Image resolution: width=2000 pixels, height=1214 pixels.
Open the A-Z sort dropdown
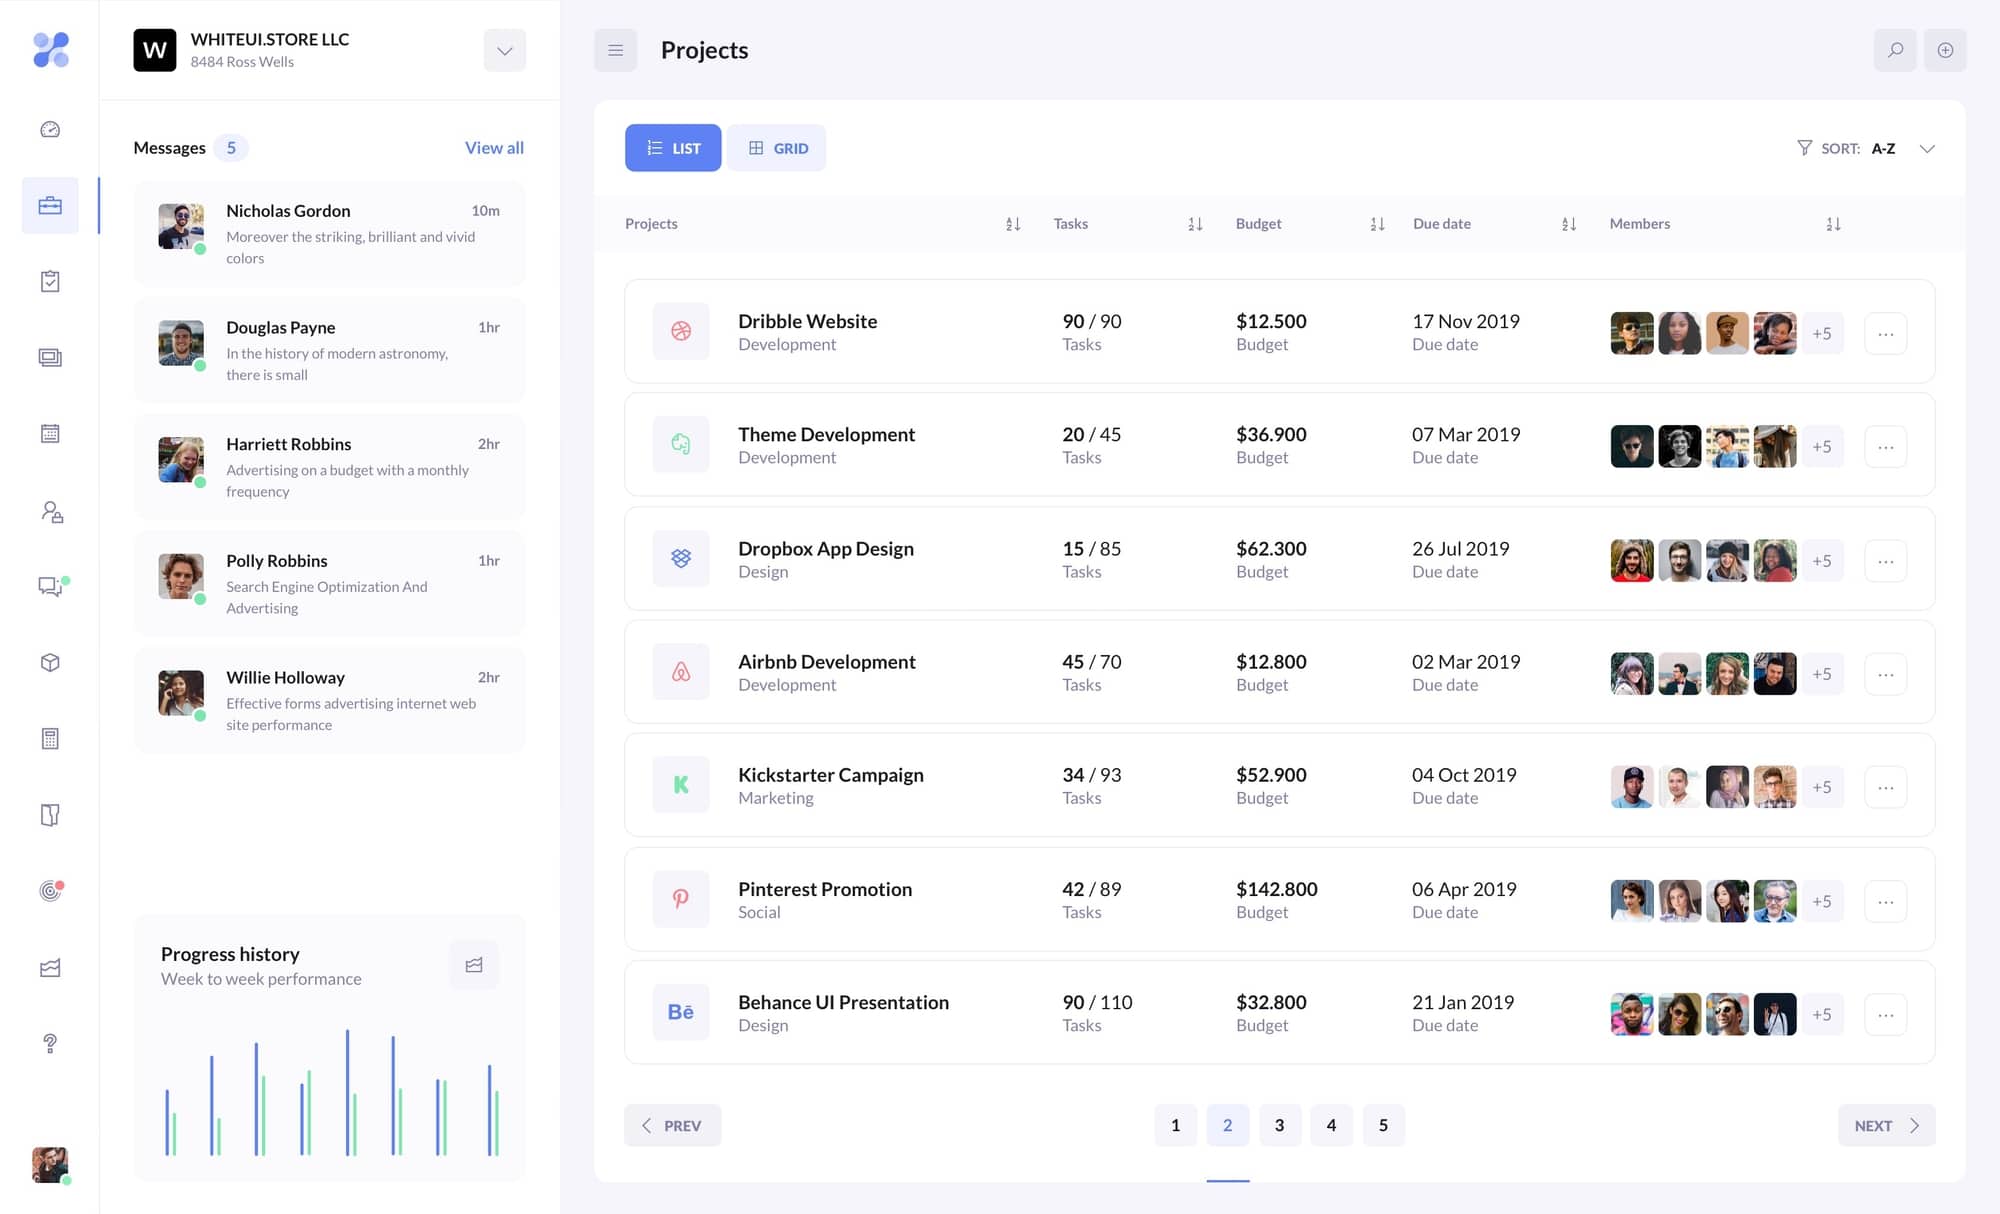click(x=1927, y=148)
